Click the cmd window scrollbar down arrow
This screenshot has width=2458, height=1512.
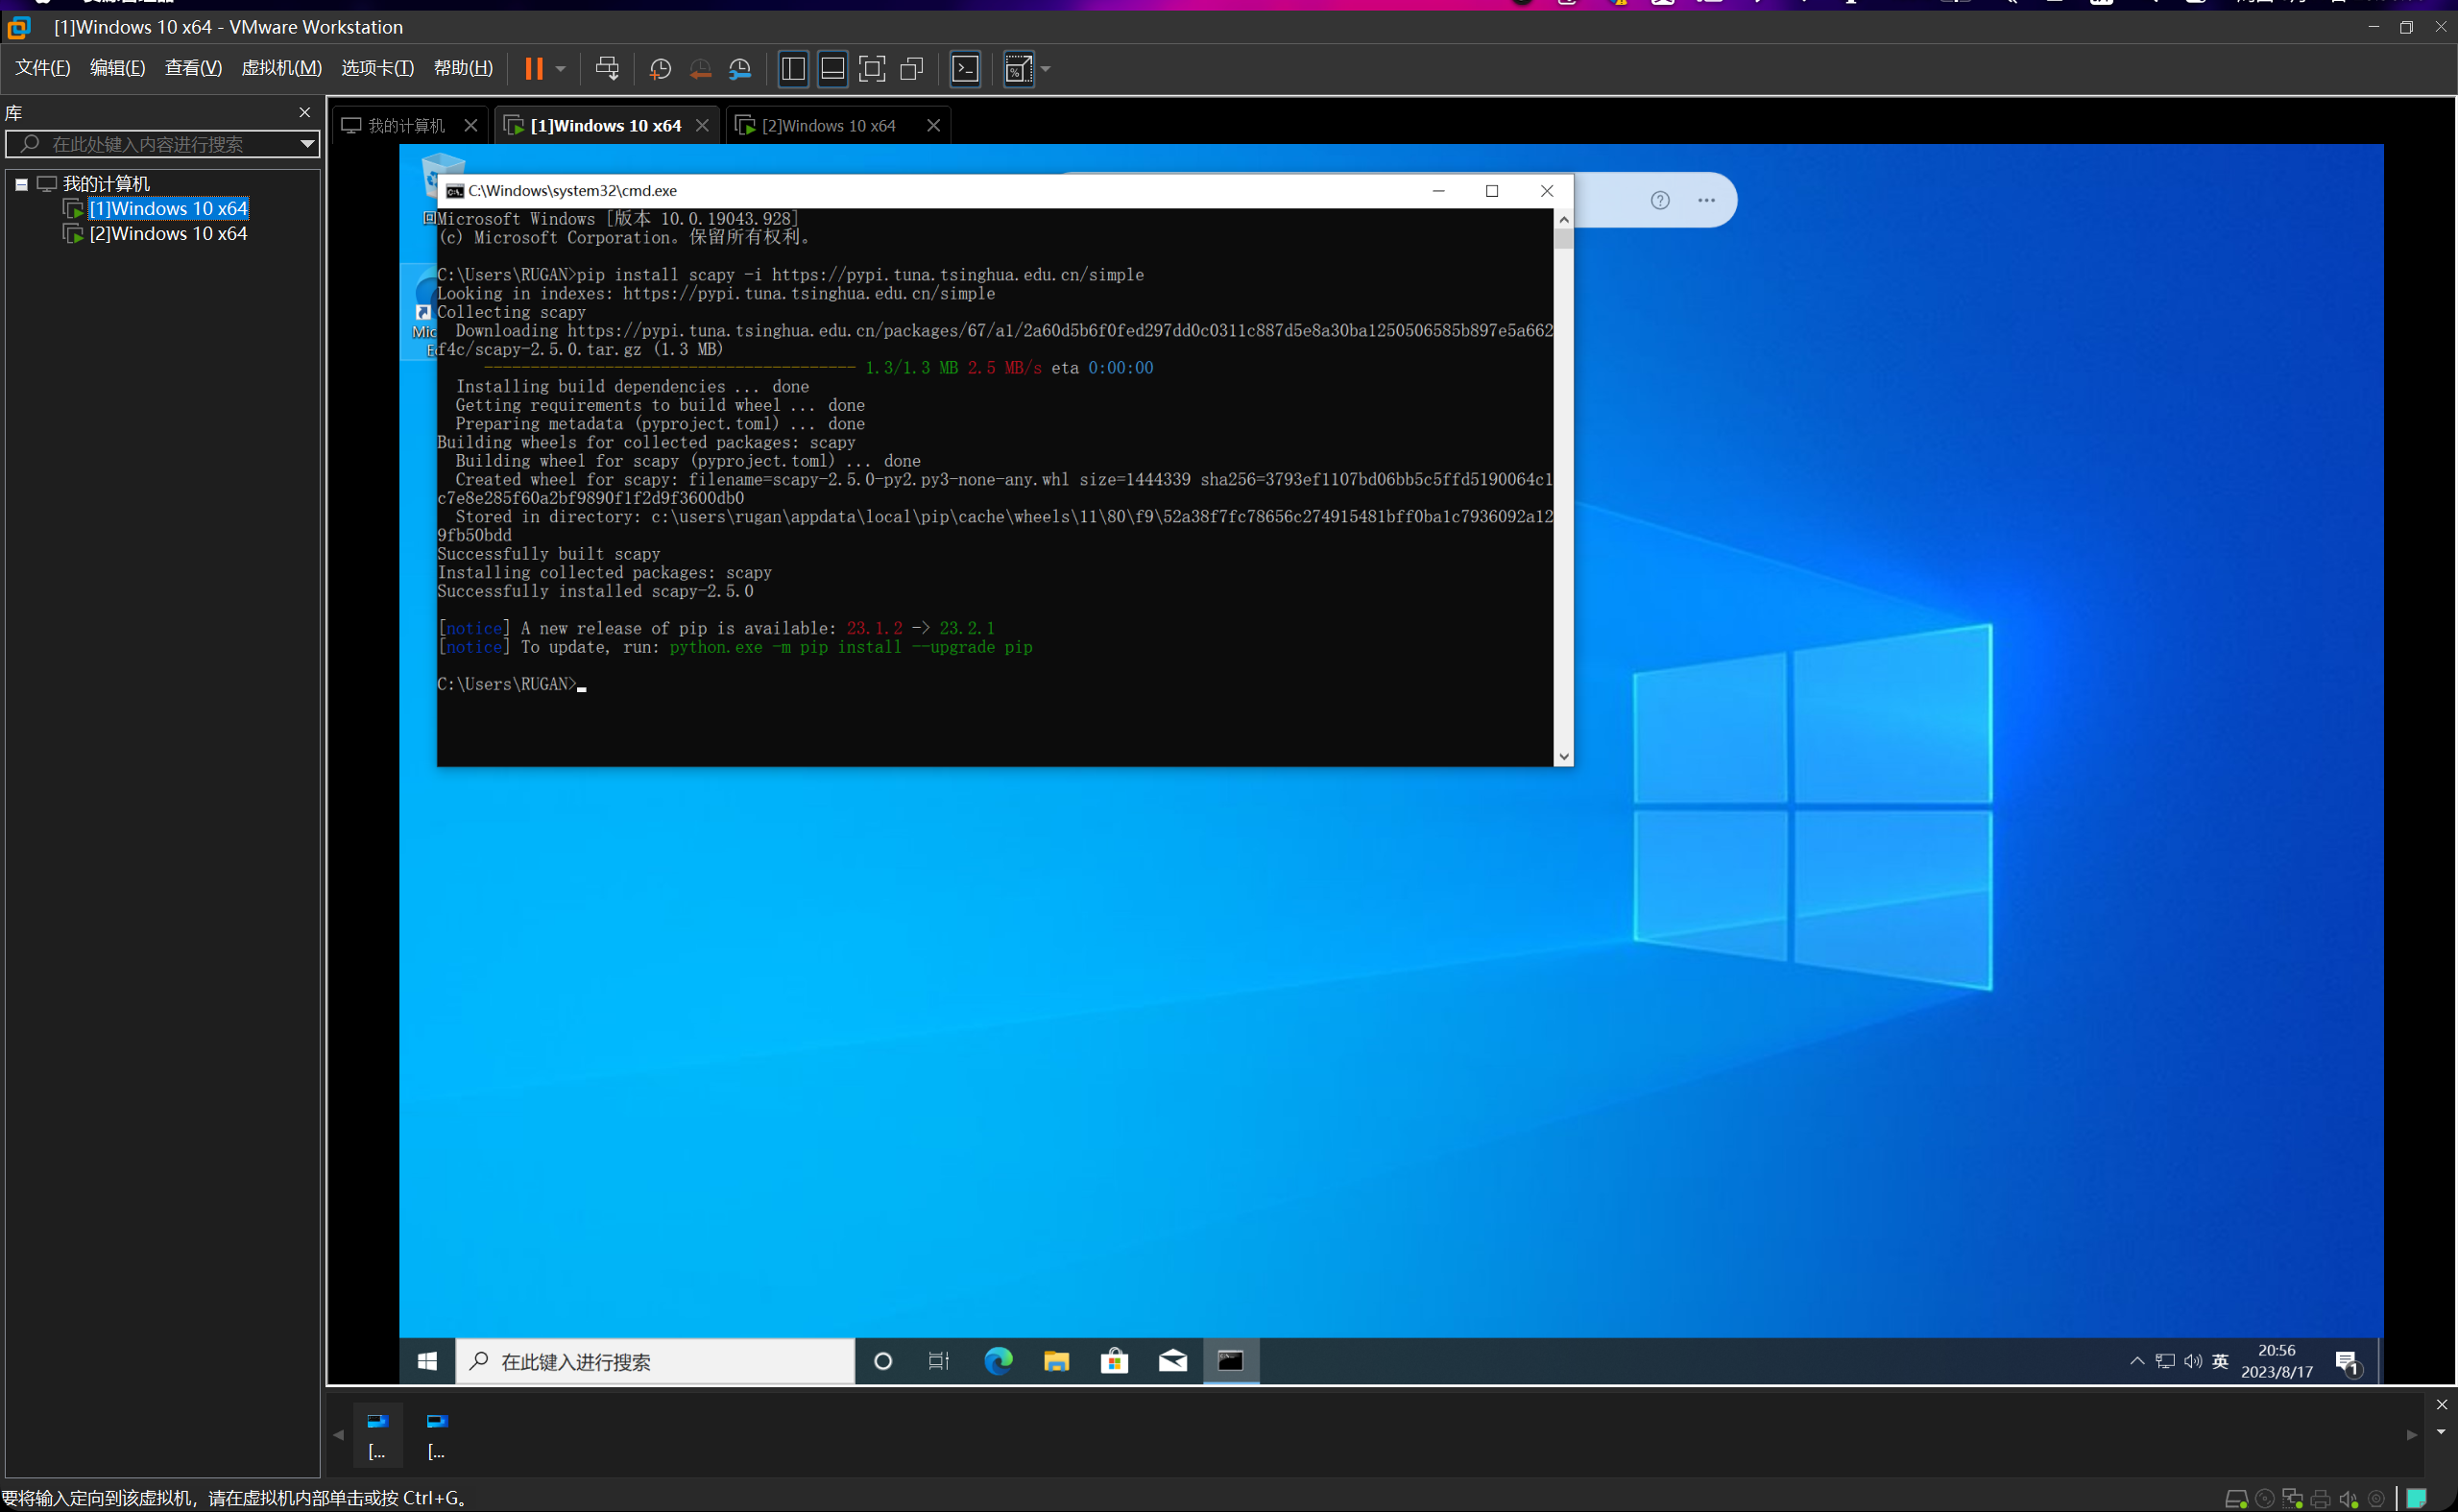click(1563, 757)
